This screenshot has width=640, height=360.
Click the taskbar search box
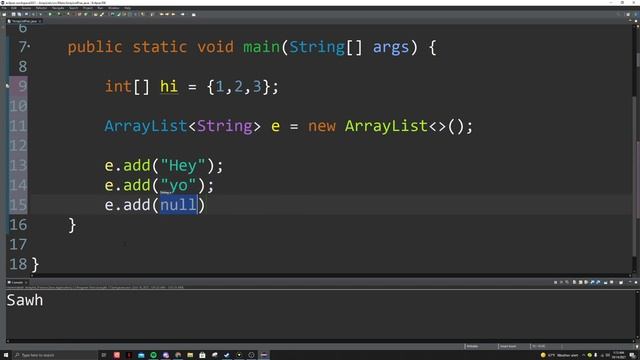pos(56,355)
